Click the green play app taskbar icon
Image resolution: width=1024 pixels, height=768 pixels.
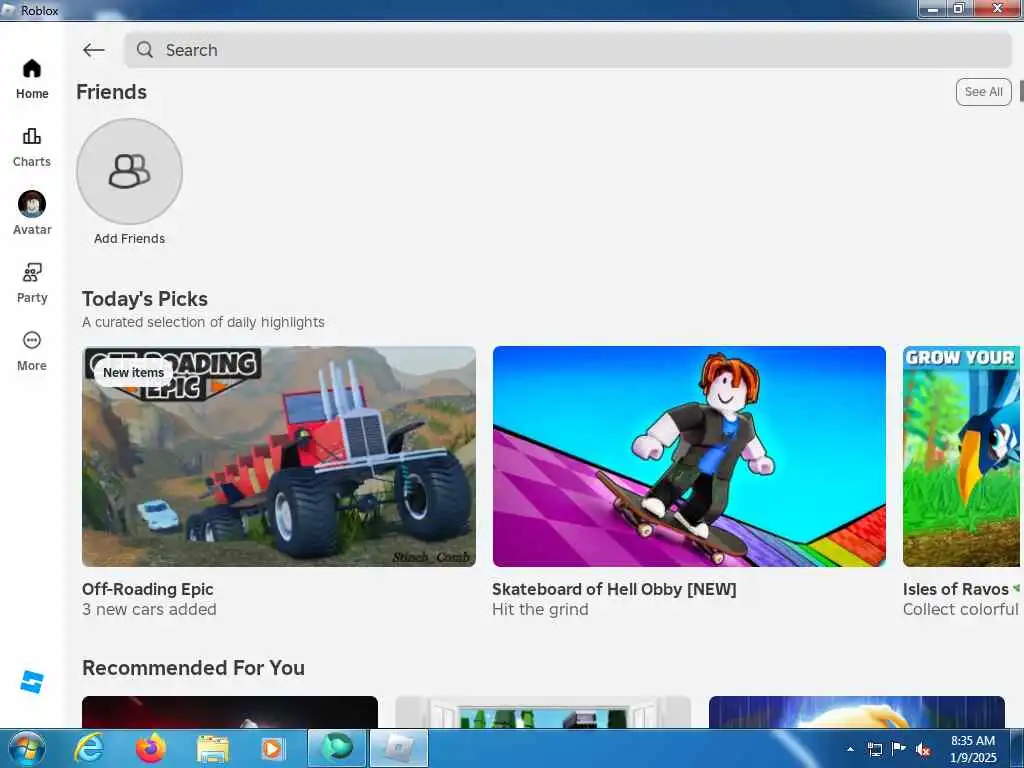336,748
